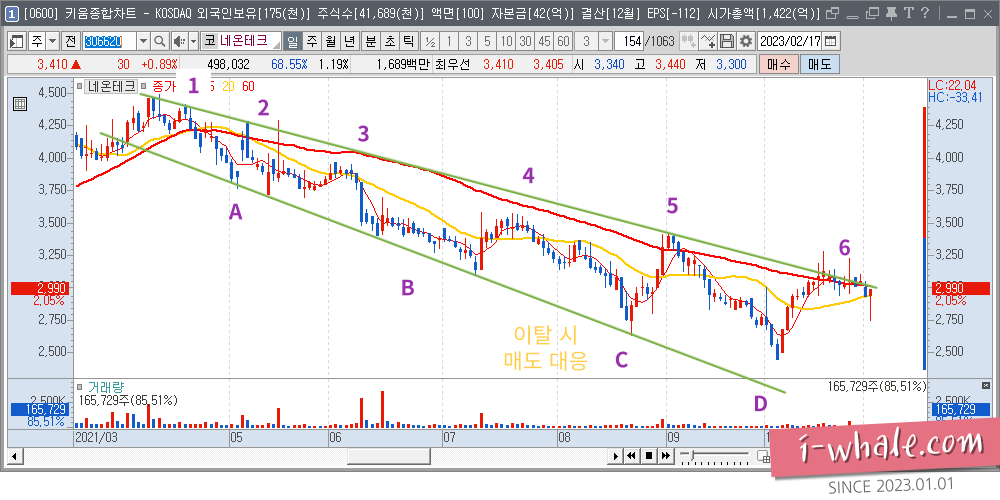
Task: Click the current price 3,410 value
Action: point(52,64)
